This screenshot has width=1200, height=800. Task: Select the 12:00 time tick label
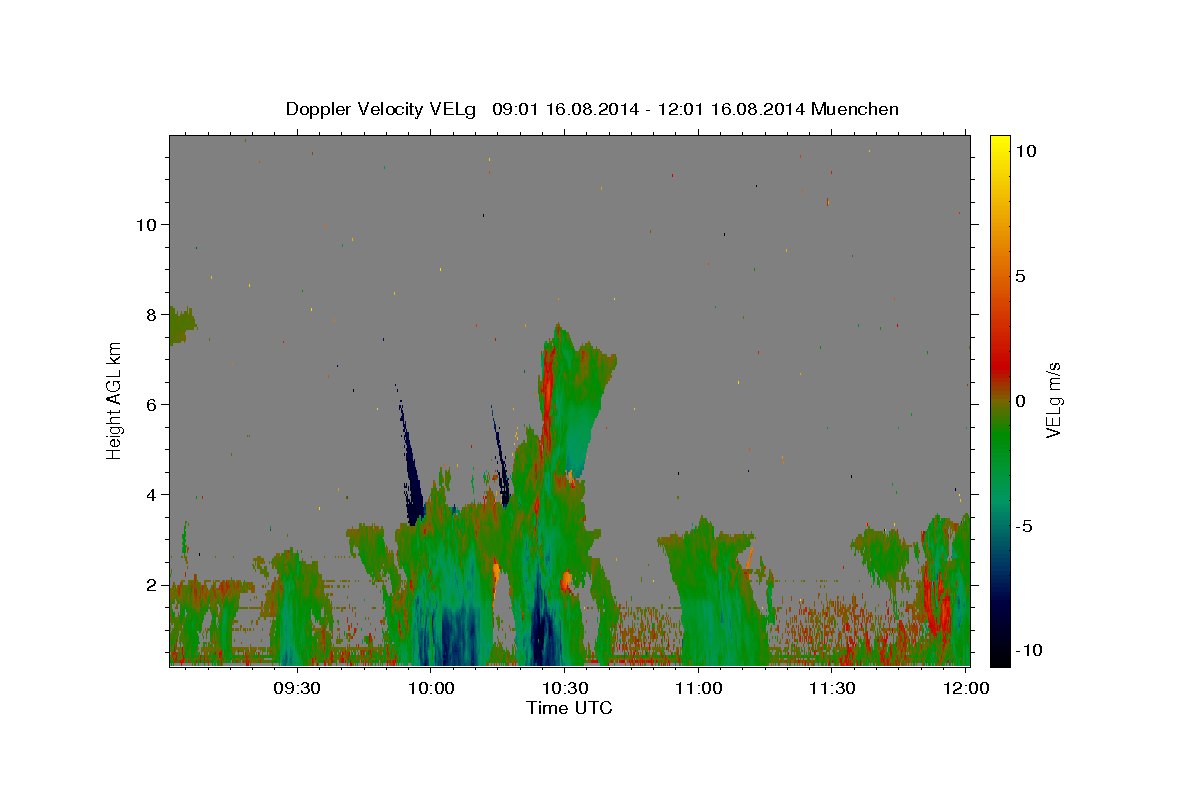pyautogui.click(x=965, y=688)
